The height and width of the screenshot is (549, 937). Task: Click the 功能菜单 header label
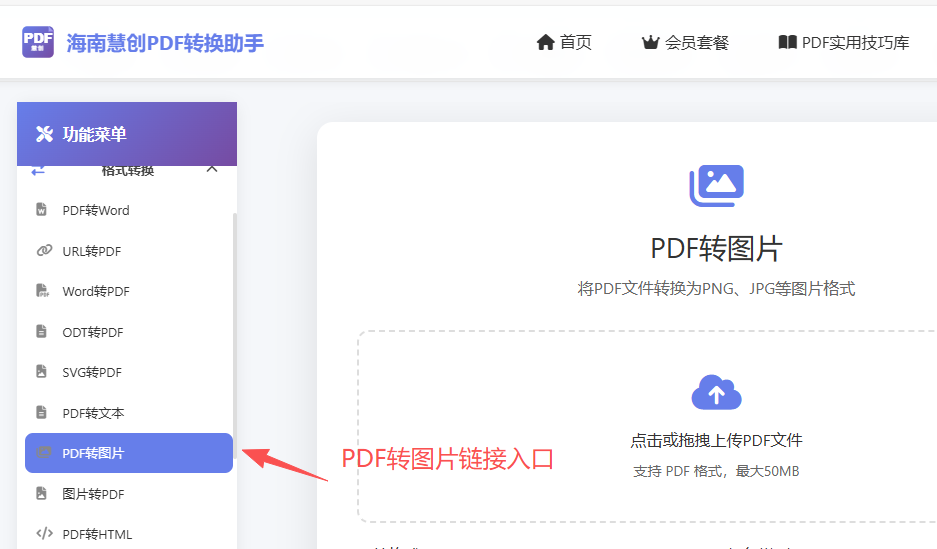tap(94, 134)
